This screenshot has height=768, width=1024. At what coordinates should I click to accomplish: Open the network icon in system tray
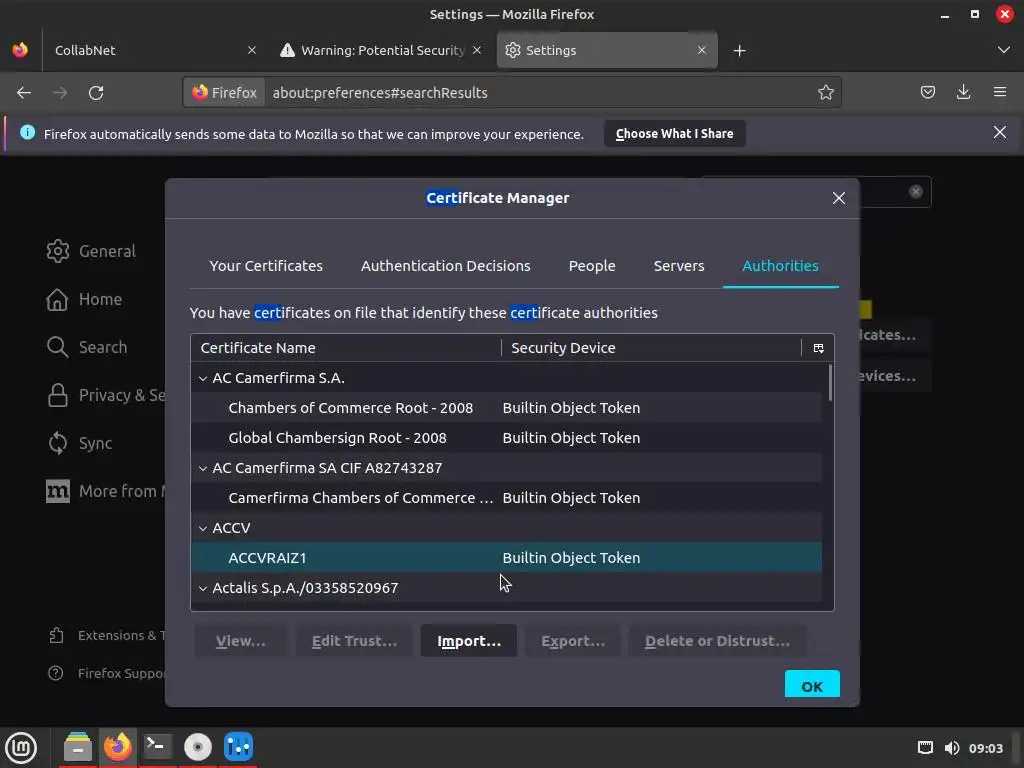pyautogui.click(x=925, y=748)
